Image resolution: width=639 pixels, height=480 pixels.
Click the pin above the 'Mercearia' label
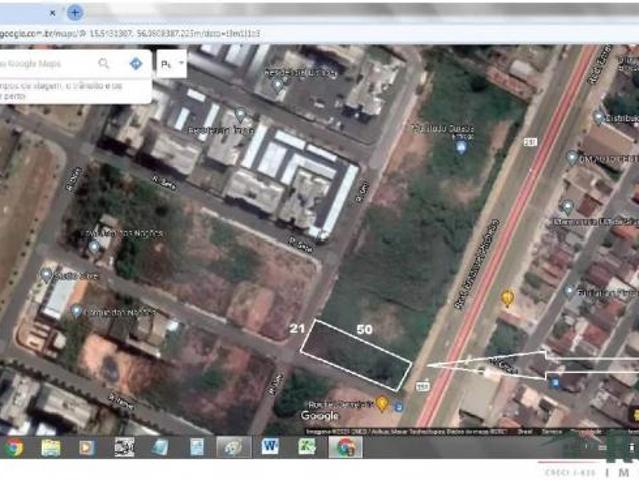tap(567, 207)
